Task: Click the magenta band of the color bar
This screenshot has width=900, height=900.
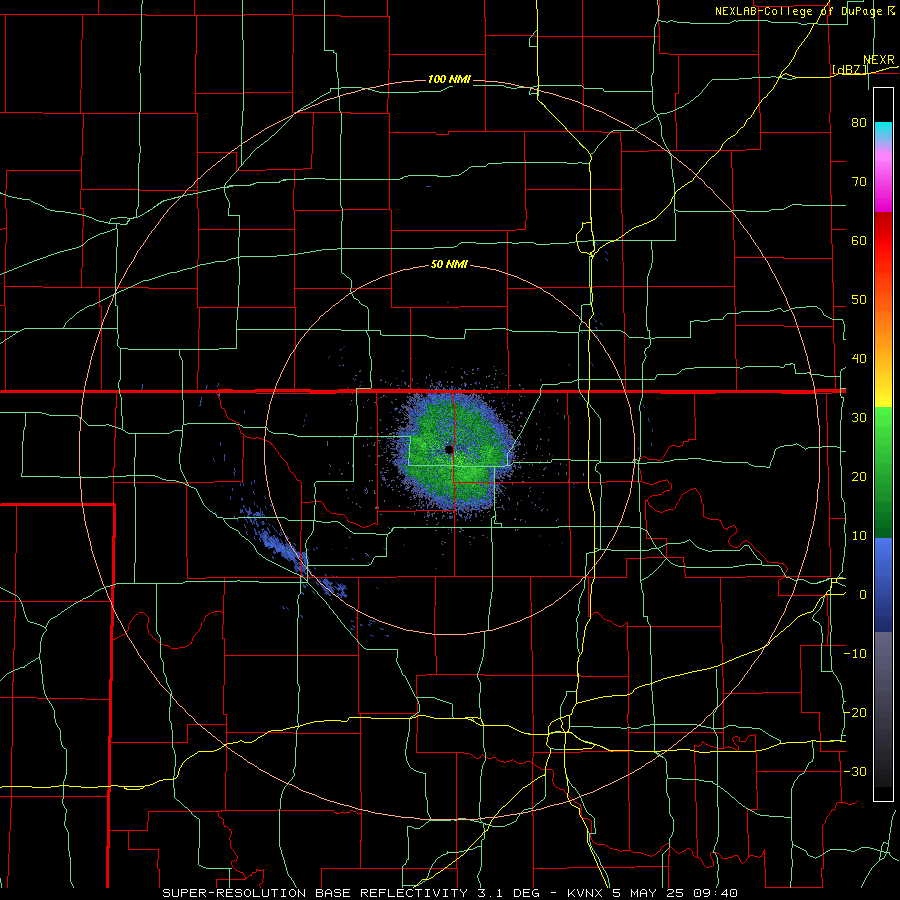Action: pyautogui.click(x=883, y=181)
